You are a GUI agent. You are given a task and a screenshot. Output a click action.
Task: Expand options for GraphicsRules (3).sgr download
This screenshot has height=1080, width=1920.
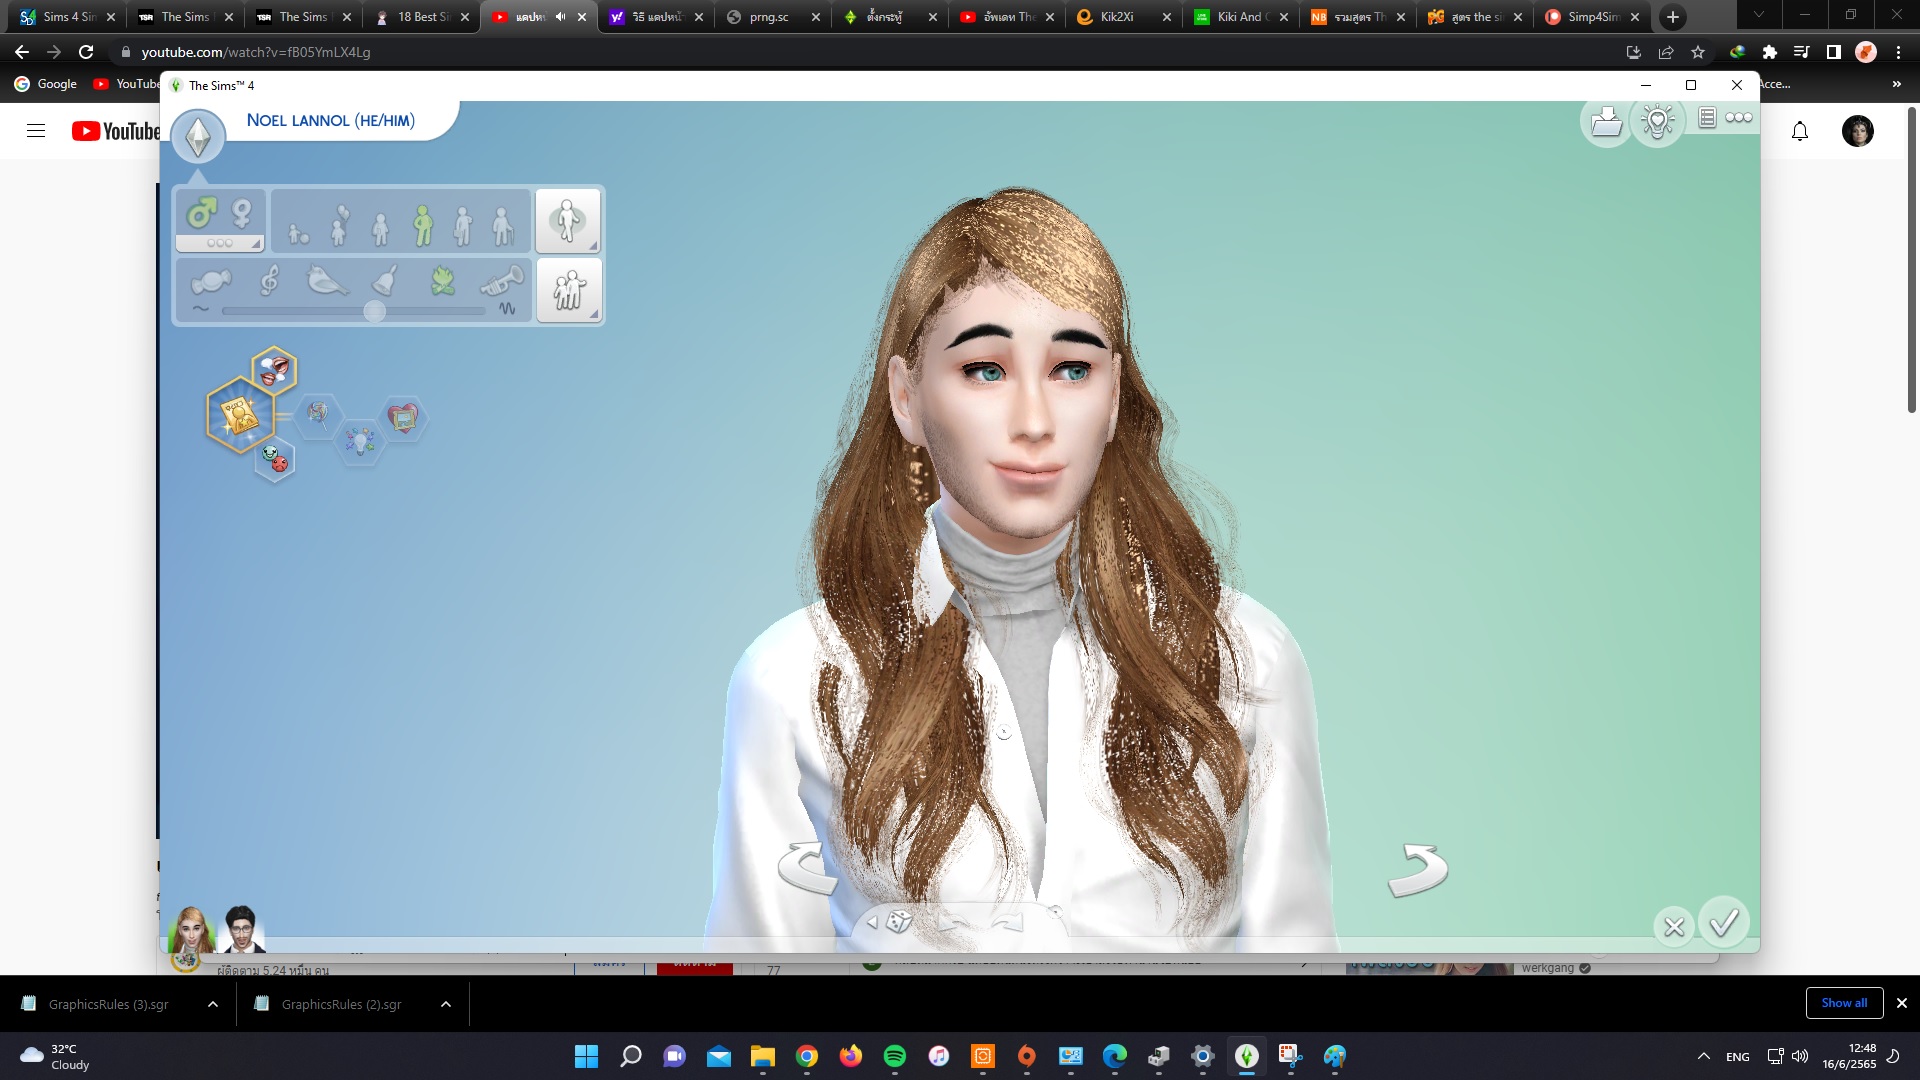213,1004
